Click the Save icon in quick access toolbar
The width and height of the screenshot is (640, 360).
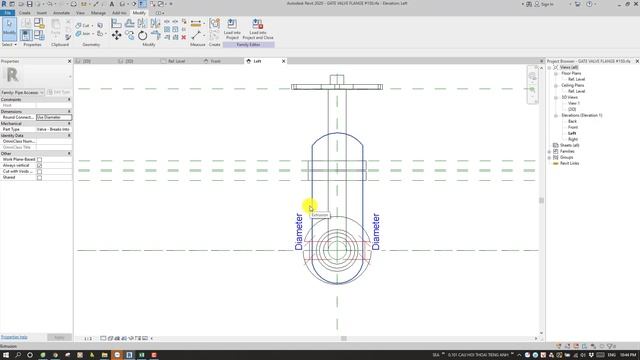(x=29, y=4)
